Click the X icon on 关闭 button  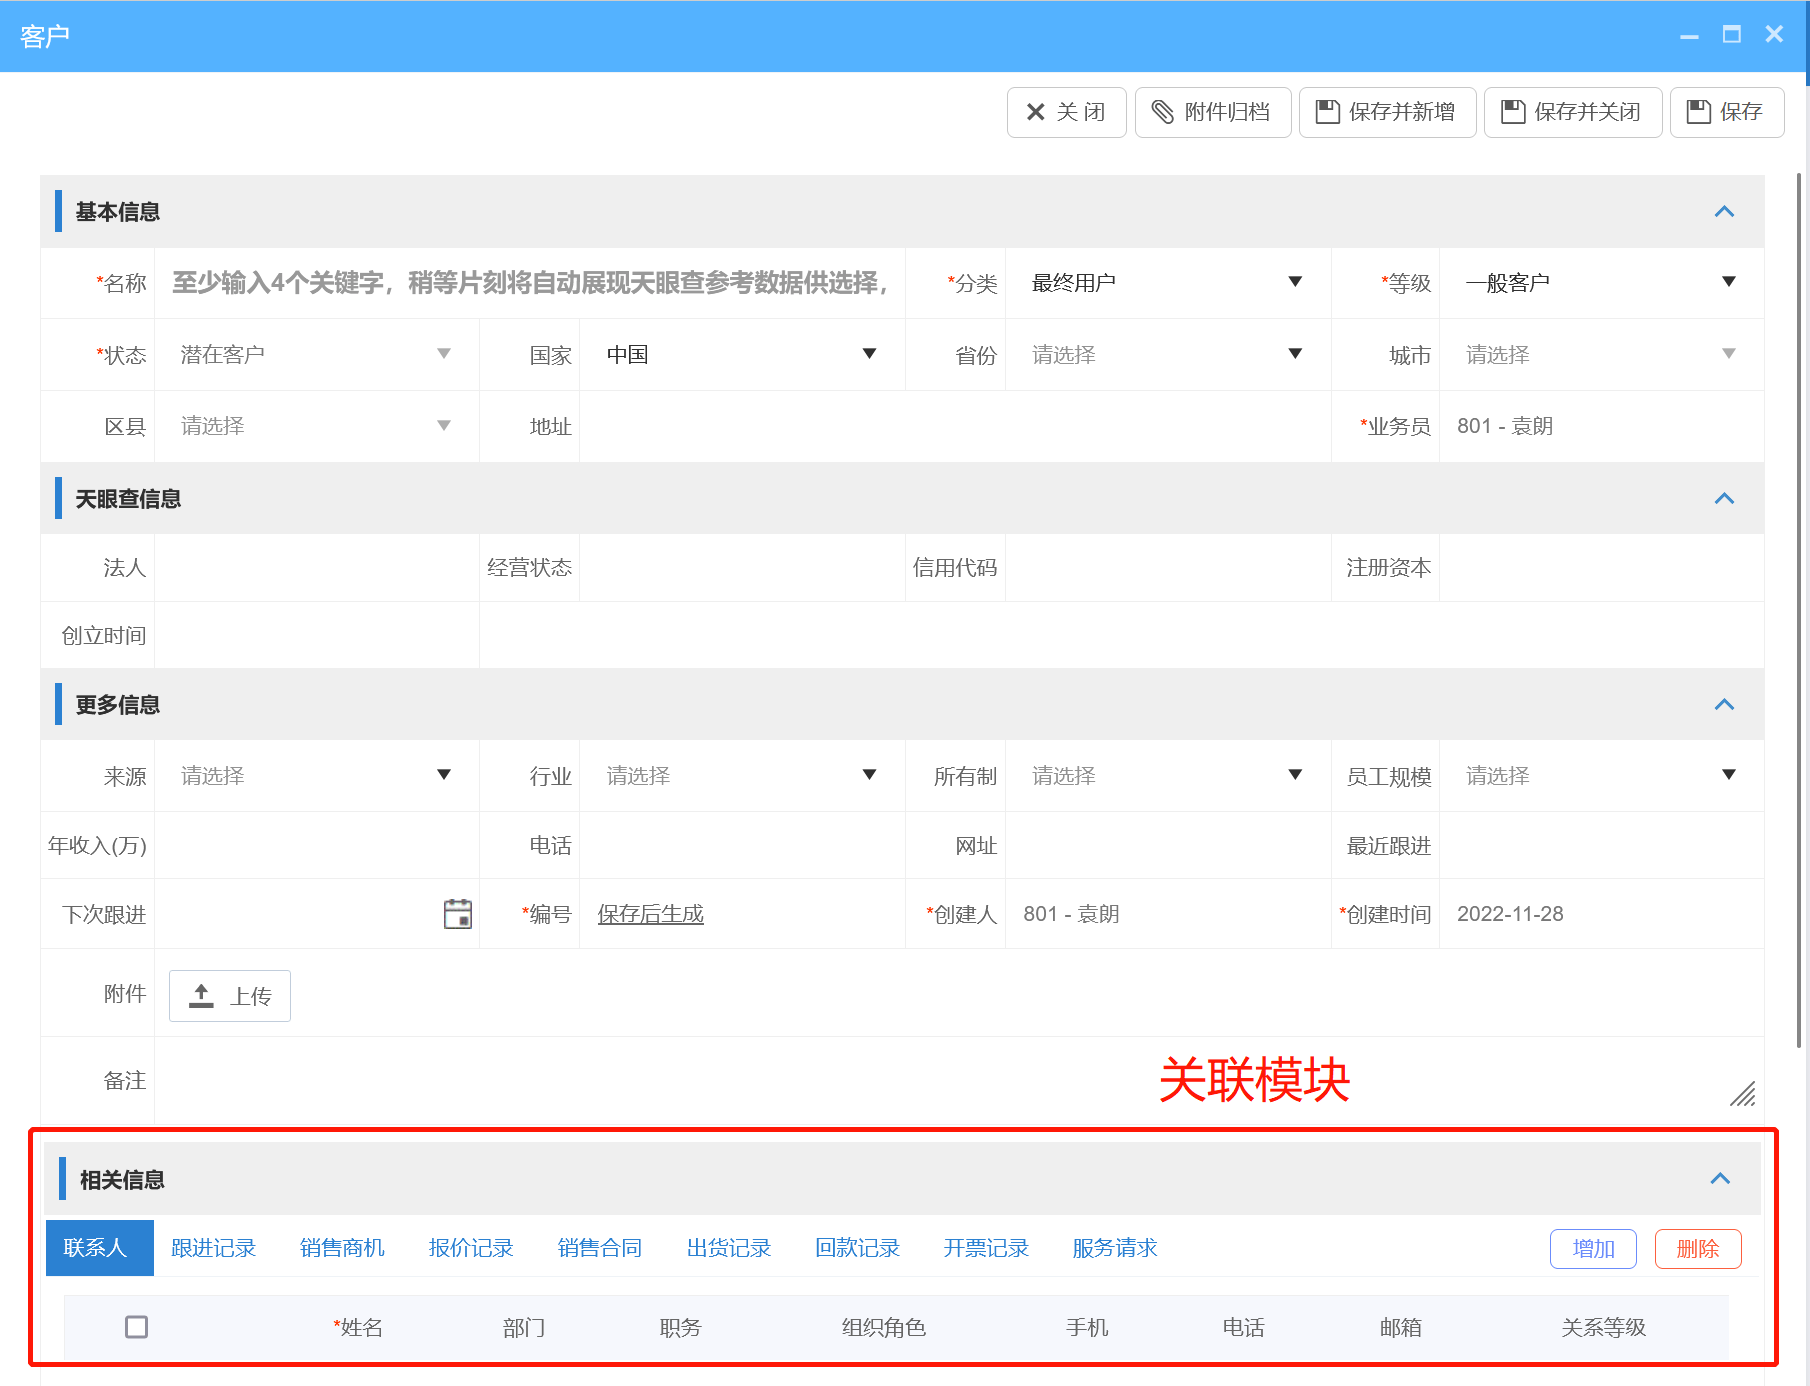pyautogui.click(x=1036, y=112)
